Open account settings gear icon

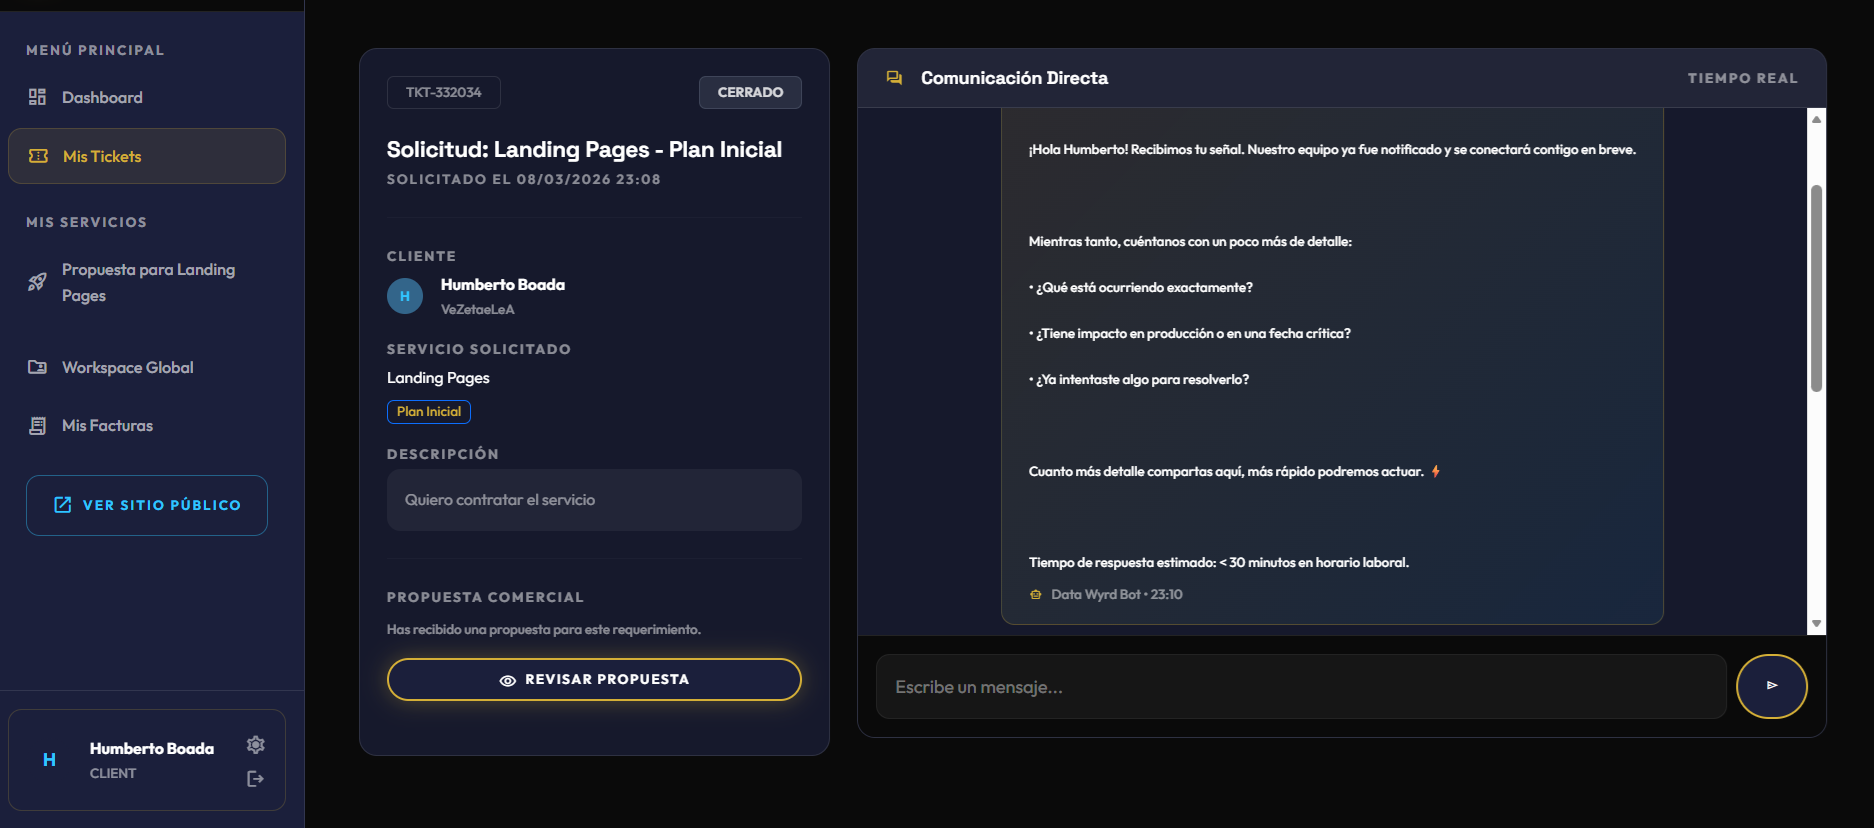(256, 745)
